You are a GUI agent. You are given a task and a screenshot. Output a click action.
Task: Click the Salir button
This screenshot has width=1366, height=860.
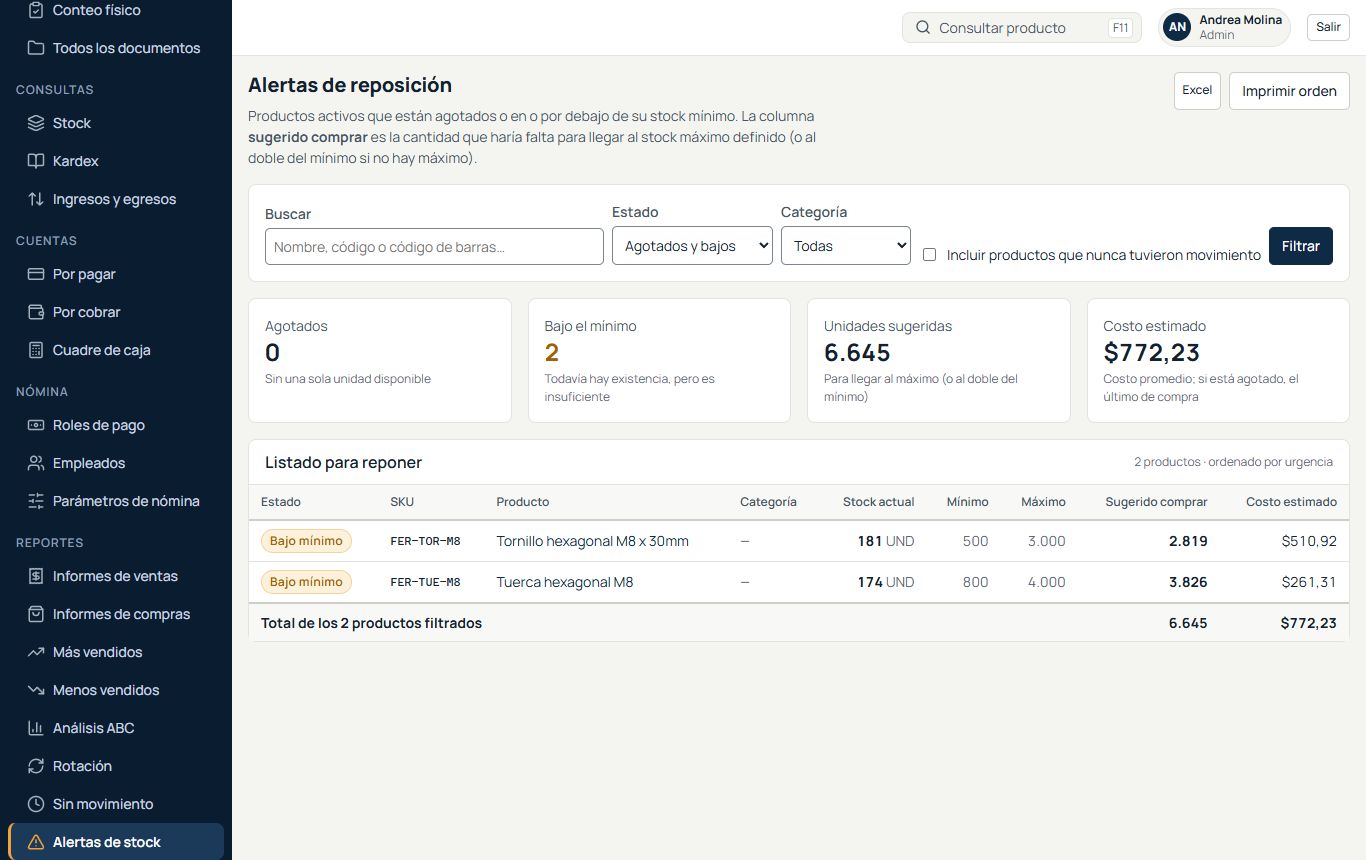pos(1328,27)
